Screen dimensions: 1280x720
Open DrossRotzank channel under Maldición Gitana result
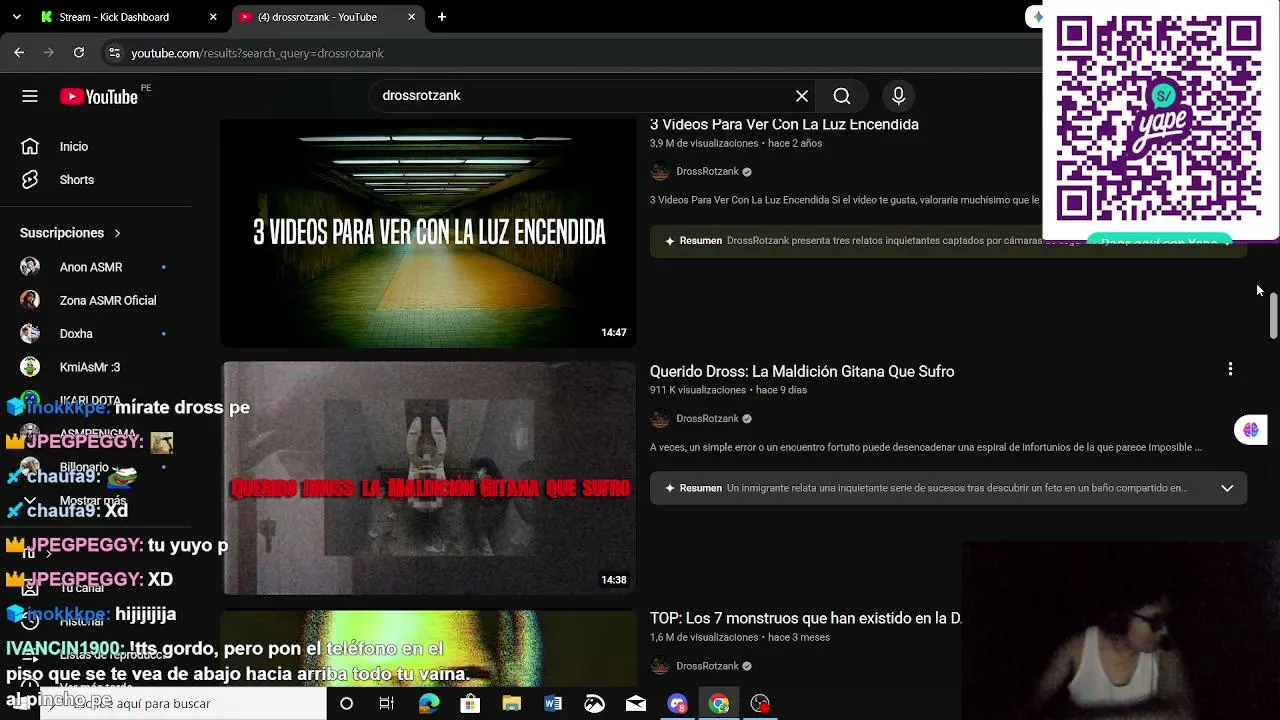click(707, 419)
